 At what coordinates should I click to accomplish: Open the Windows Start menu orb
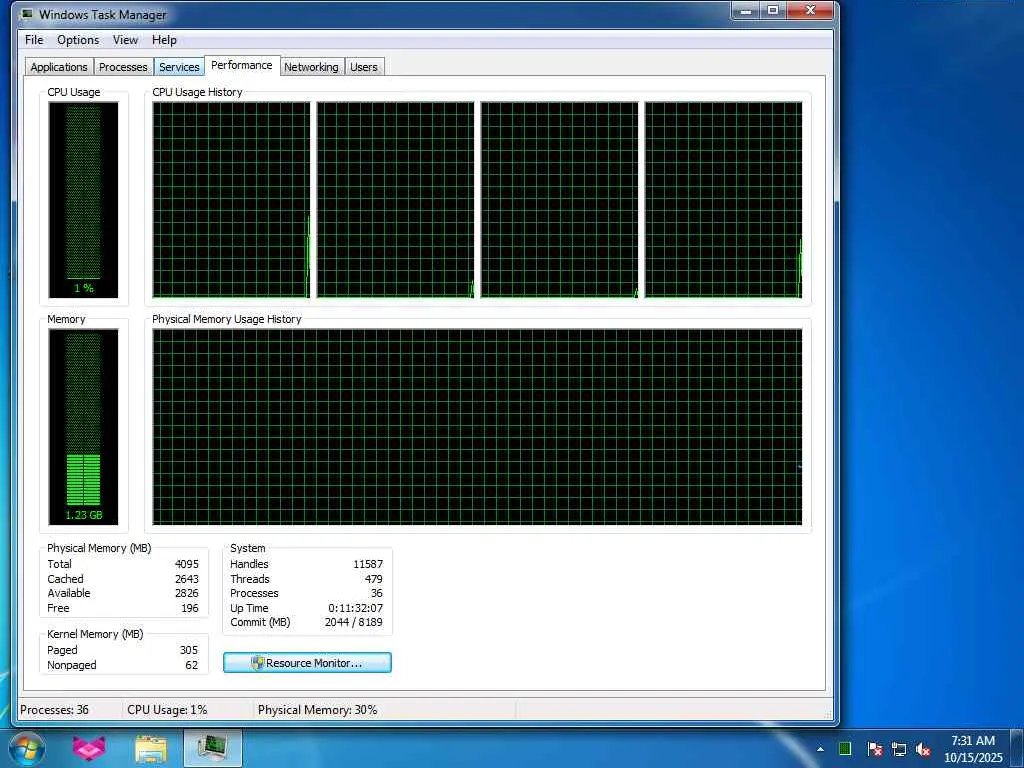(27, 748)
